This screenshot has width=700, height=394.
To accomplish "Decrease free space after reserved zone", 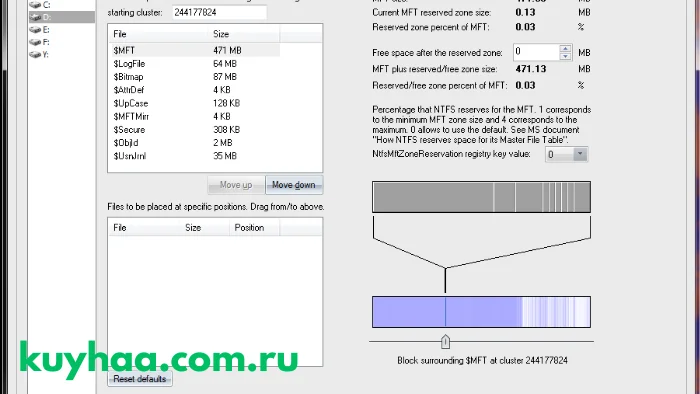I will pos(565,56).
